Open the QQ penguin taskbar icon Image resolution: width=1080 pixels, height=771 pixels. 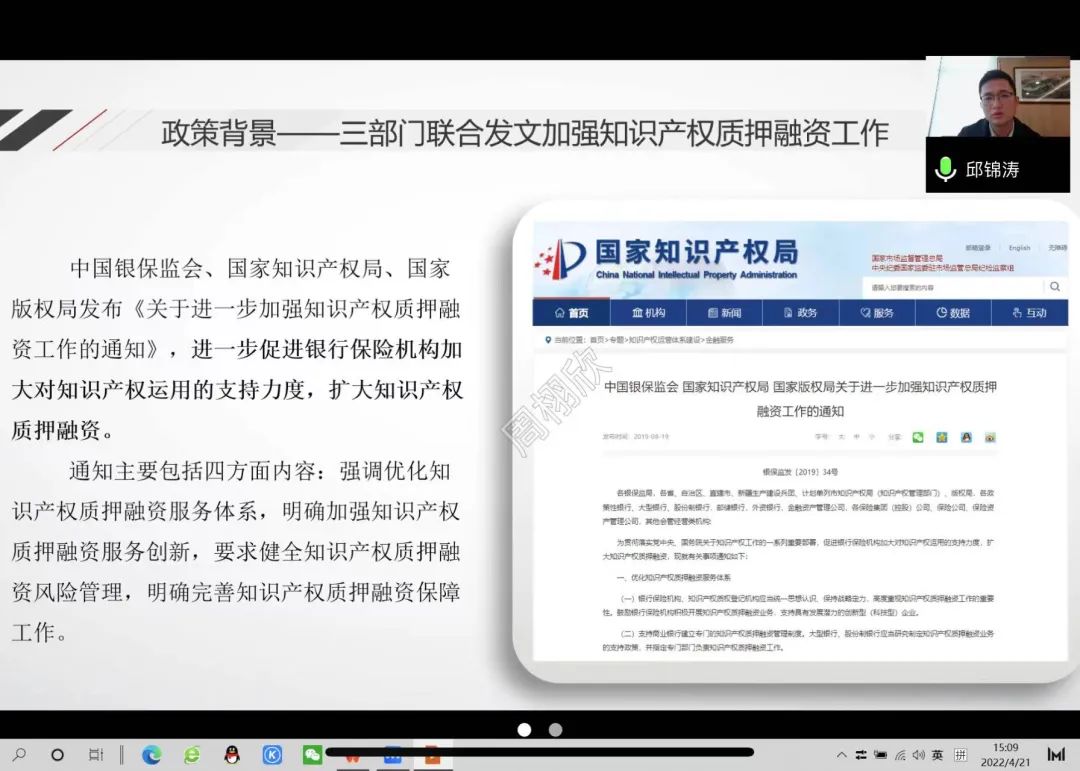pyautogui.click(x=232, y=755)
